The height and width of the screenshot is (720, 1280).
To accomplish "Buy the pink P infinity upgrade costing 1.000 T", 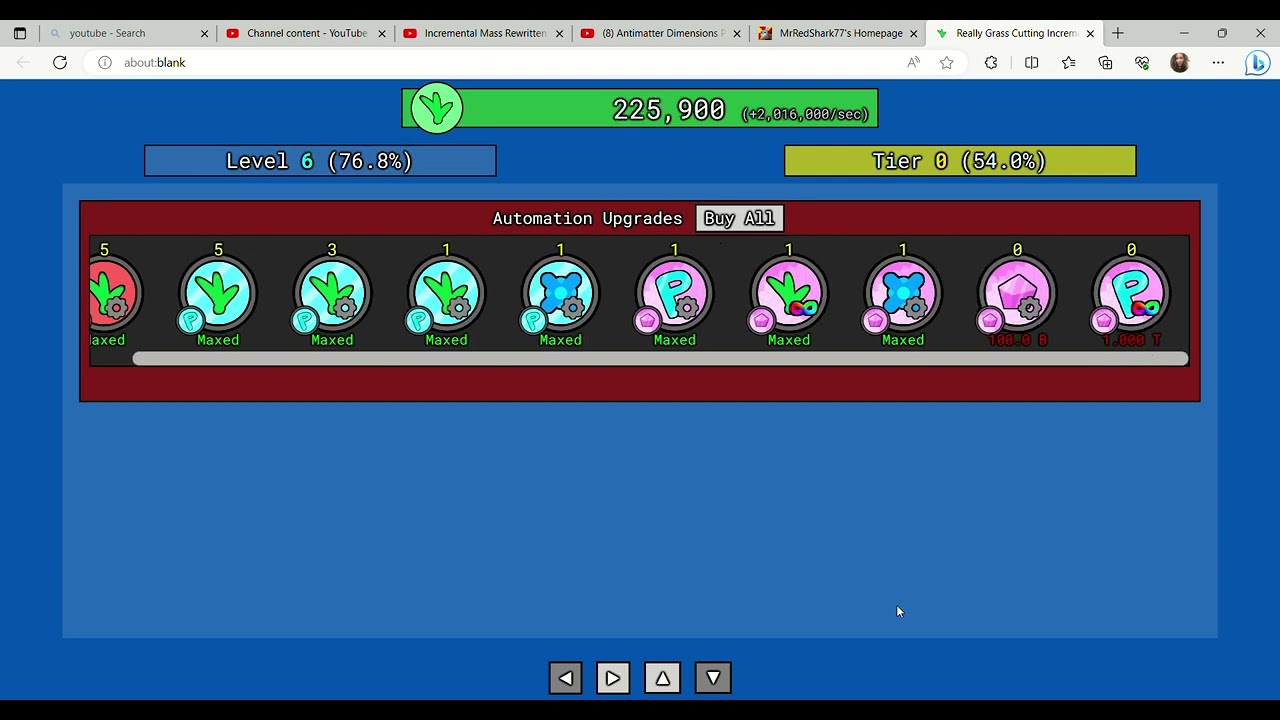I will point(1130,294).
